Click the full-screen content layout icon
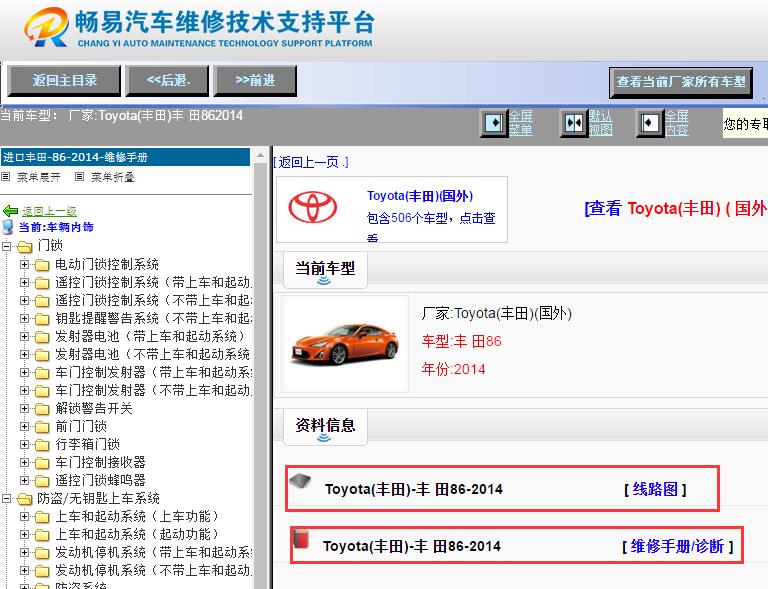Image resolution: width=768 pixels, height=589 pixels. (648, 122)
